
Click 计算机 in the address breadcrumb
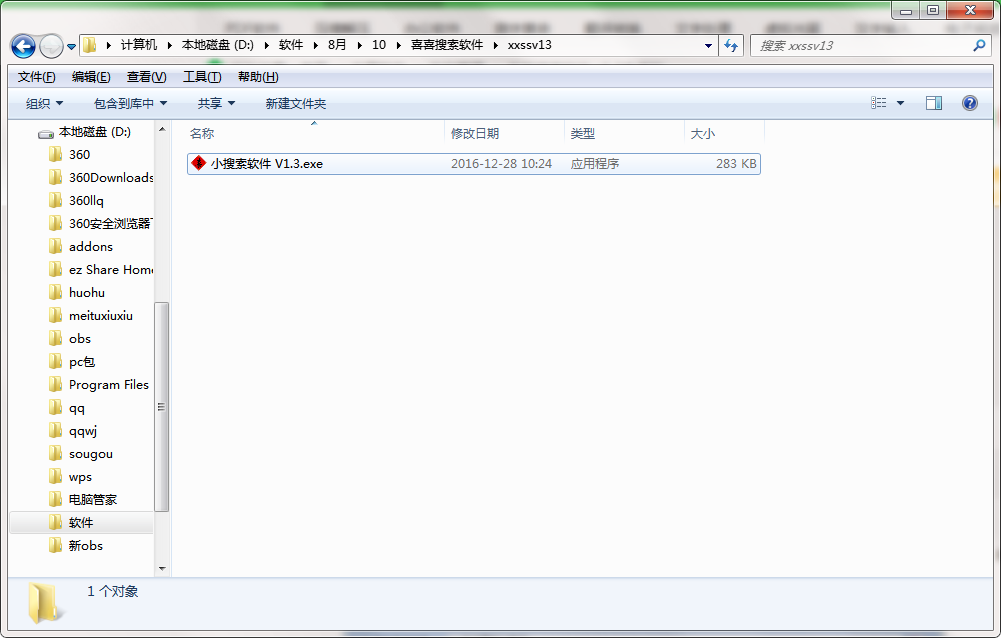pyautogui.click(x=139, y=45)
